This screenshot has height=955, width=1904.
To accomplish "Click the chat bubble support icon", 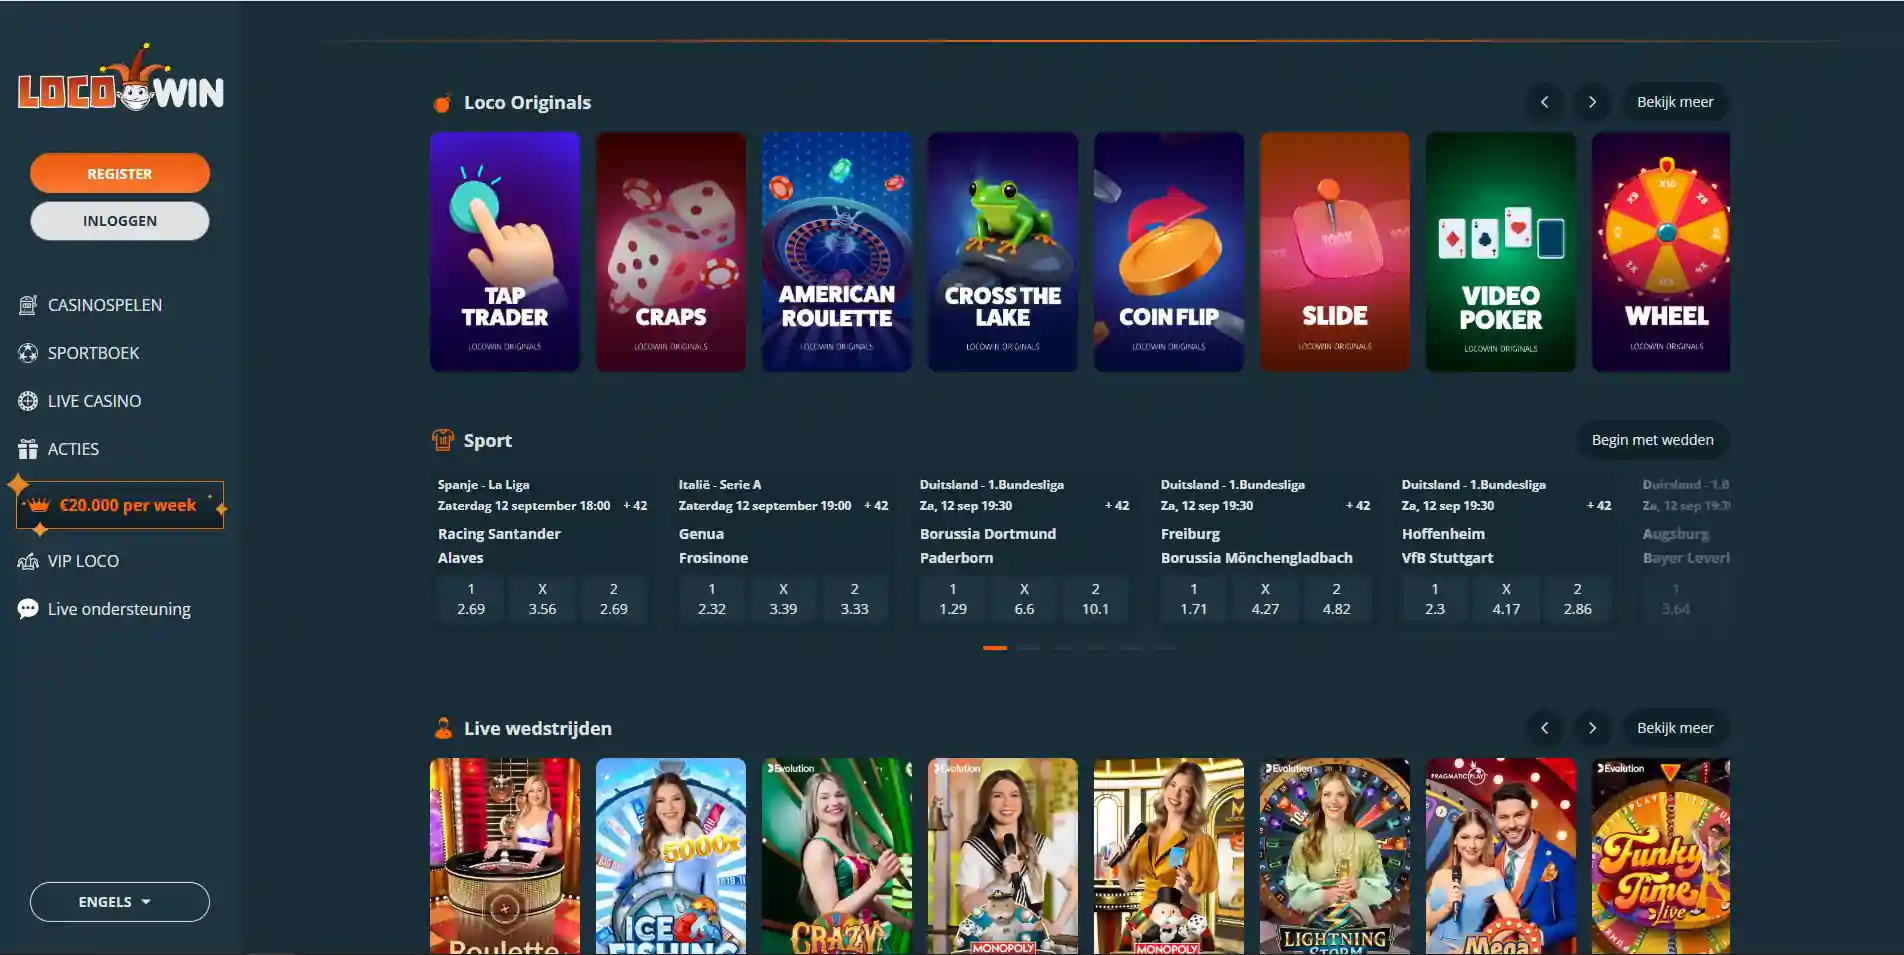I will [x=28, y=609].
